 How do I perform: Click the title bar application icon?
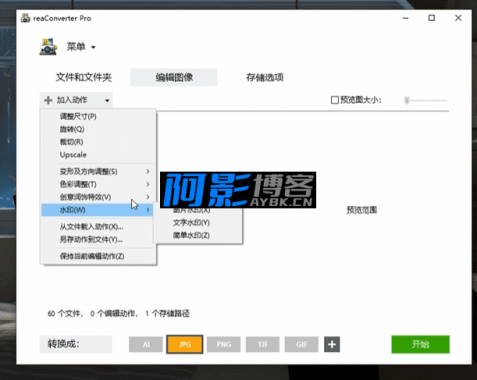pos(26,18)
